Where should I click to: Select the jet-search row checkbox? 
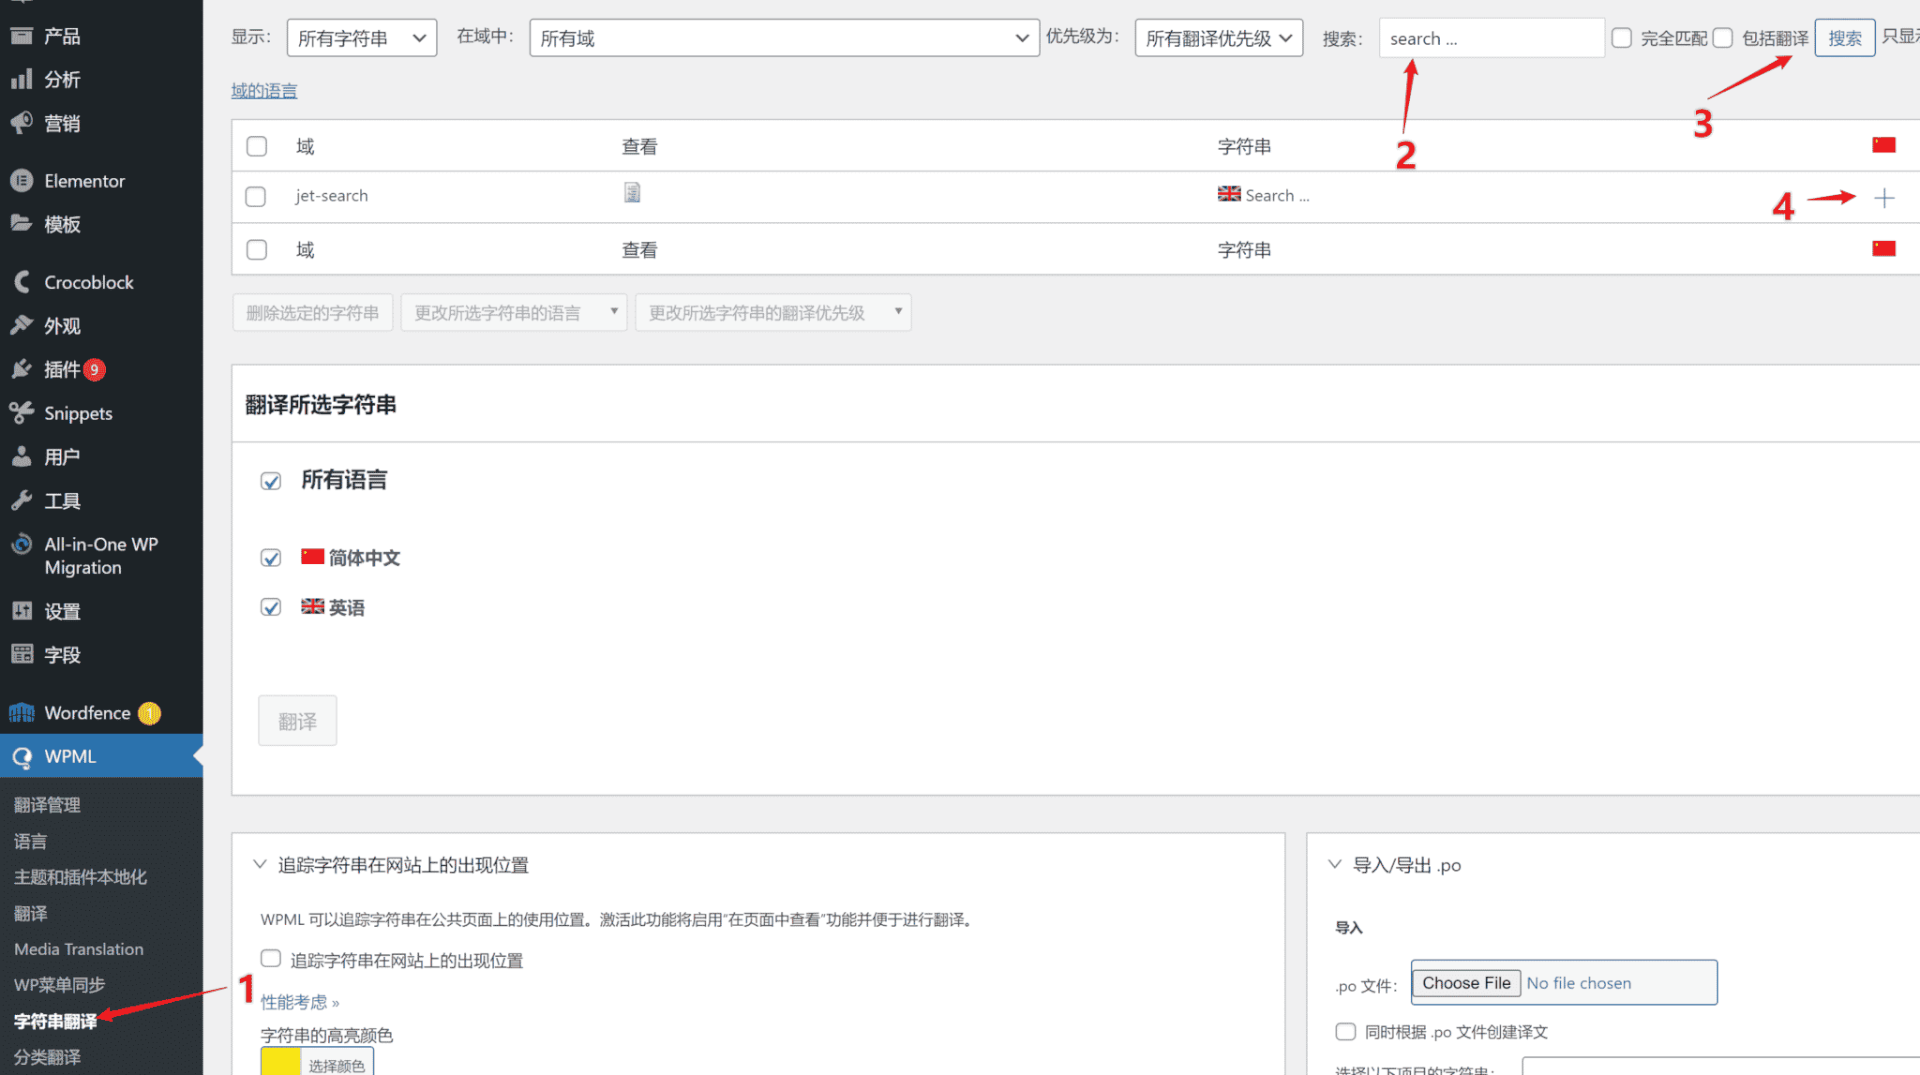coord(256,197)
